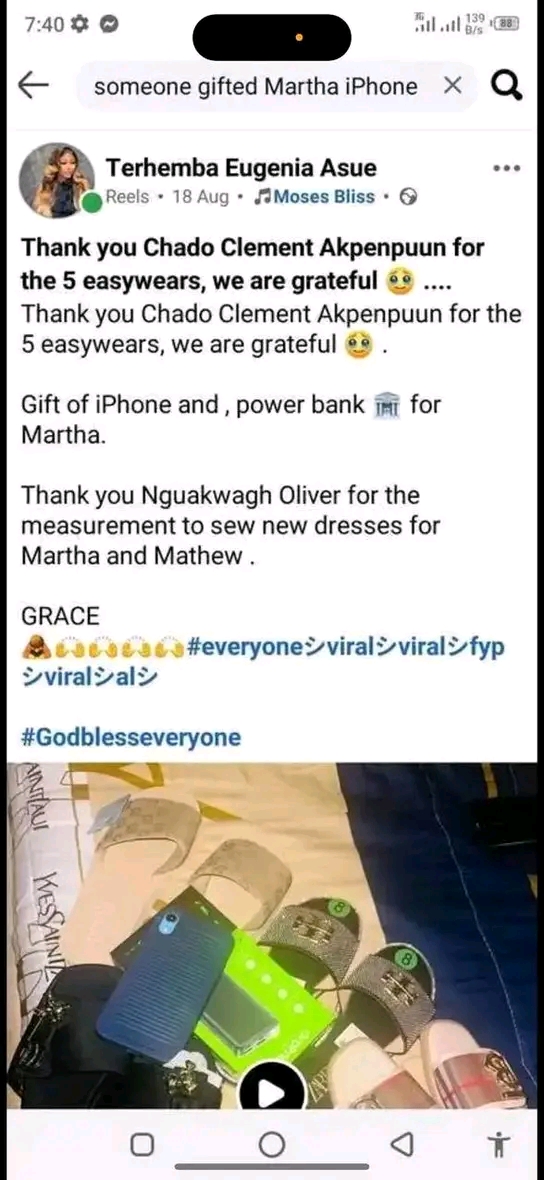Tap the back arrow in search bar

(x=33, y=86)
